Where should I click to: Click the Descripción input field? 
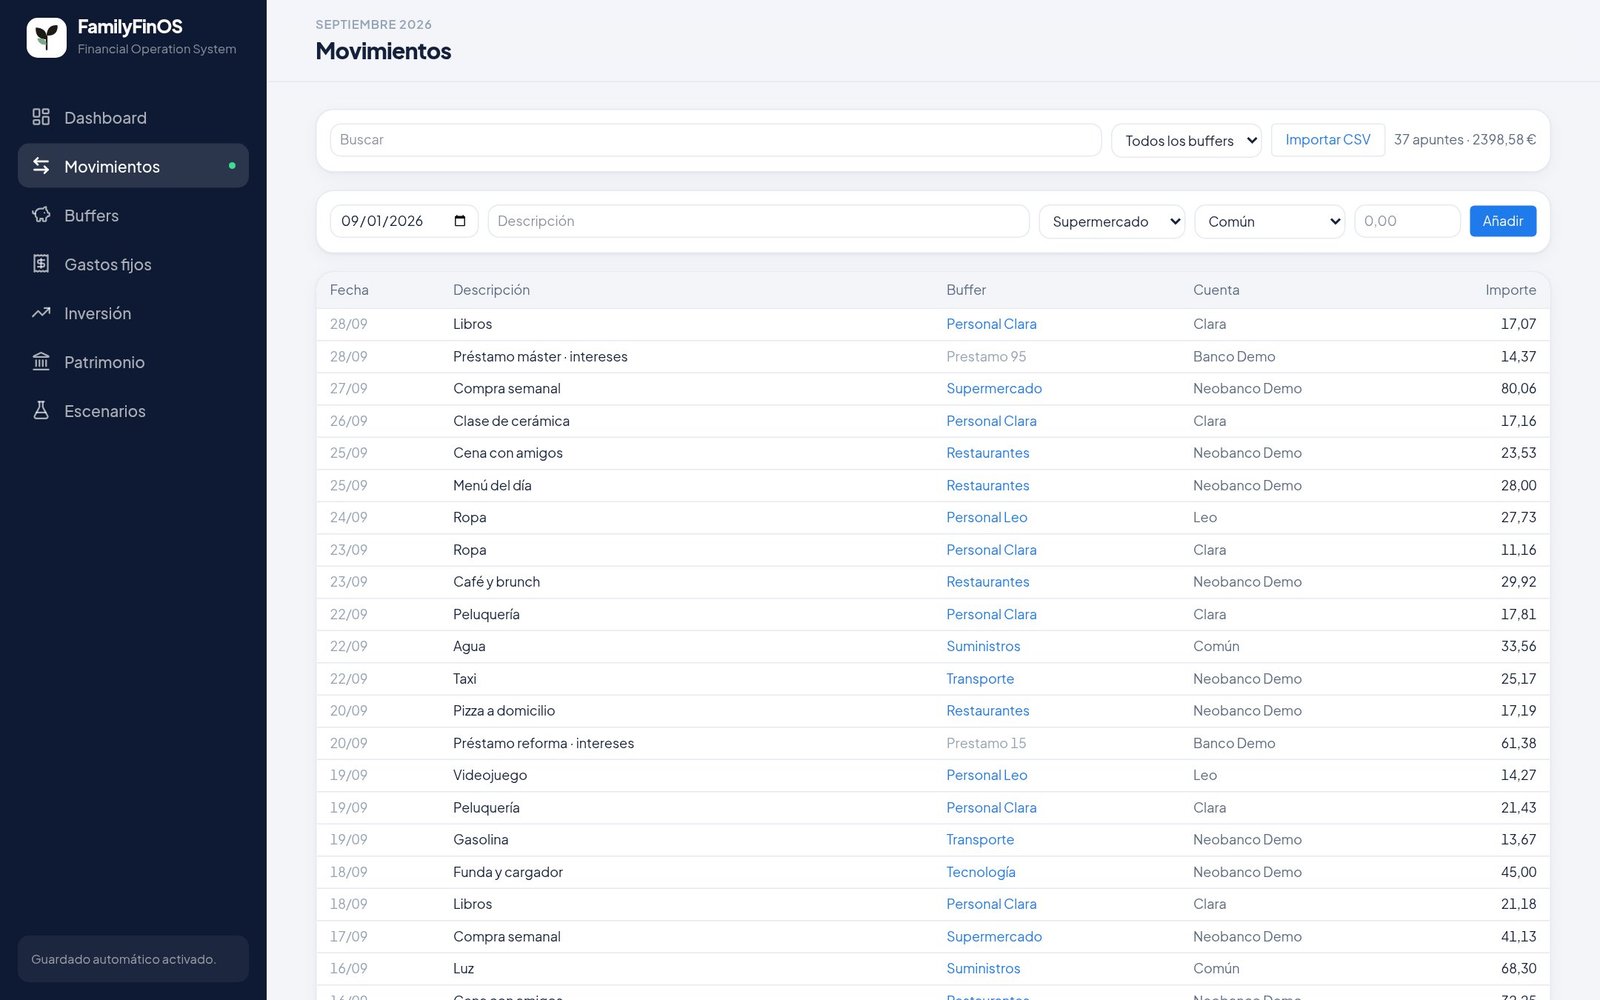(758, 221)
